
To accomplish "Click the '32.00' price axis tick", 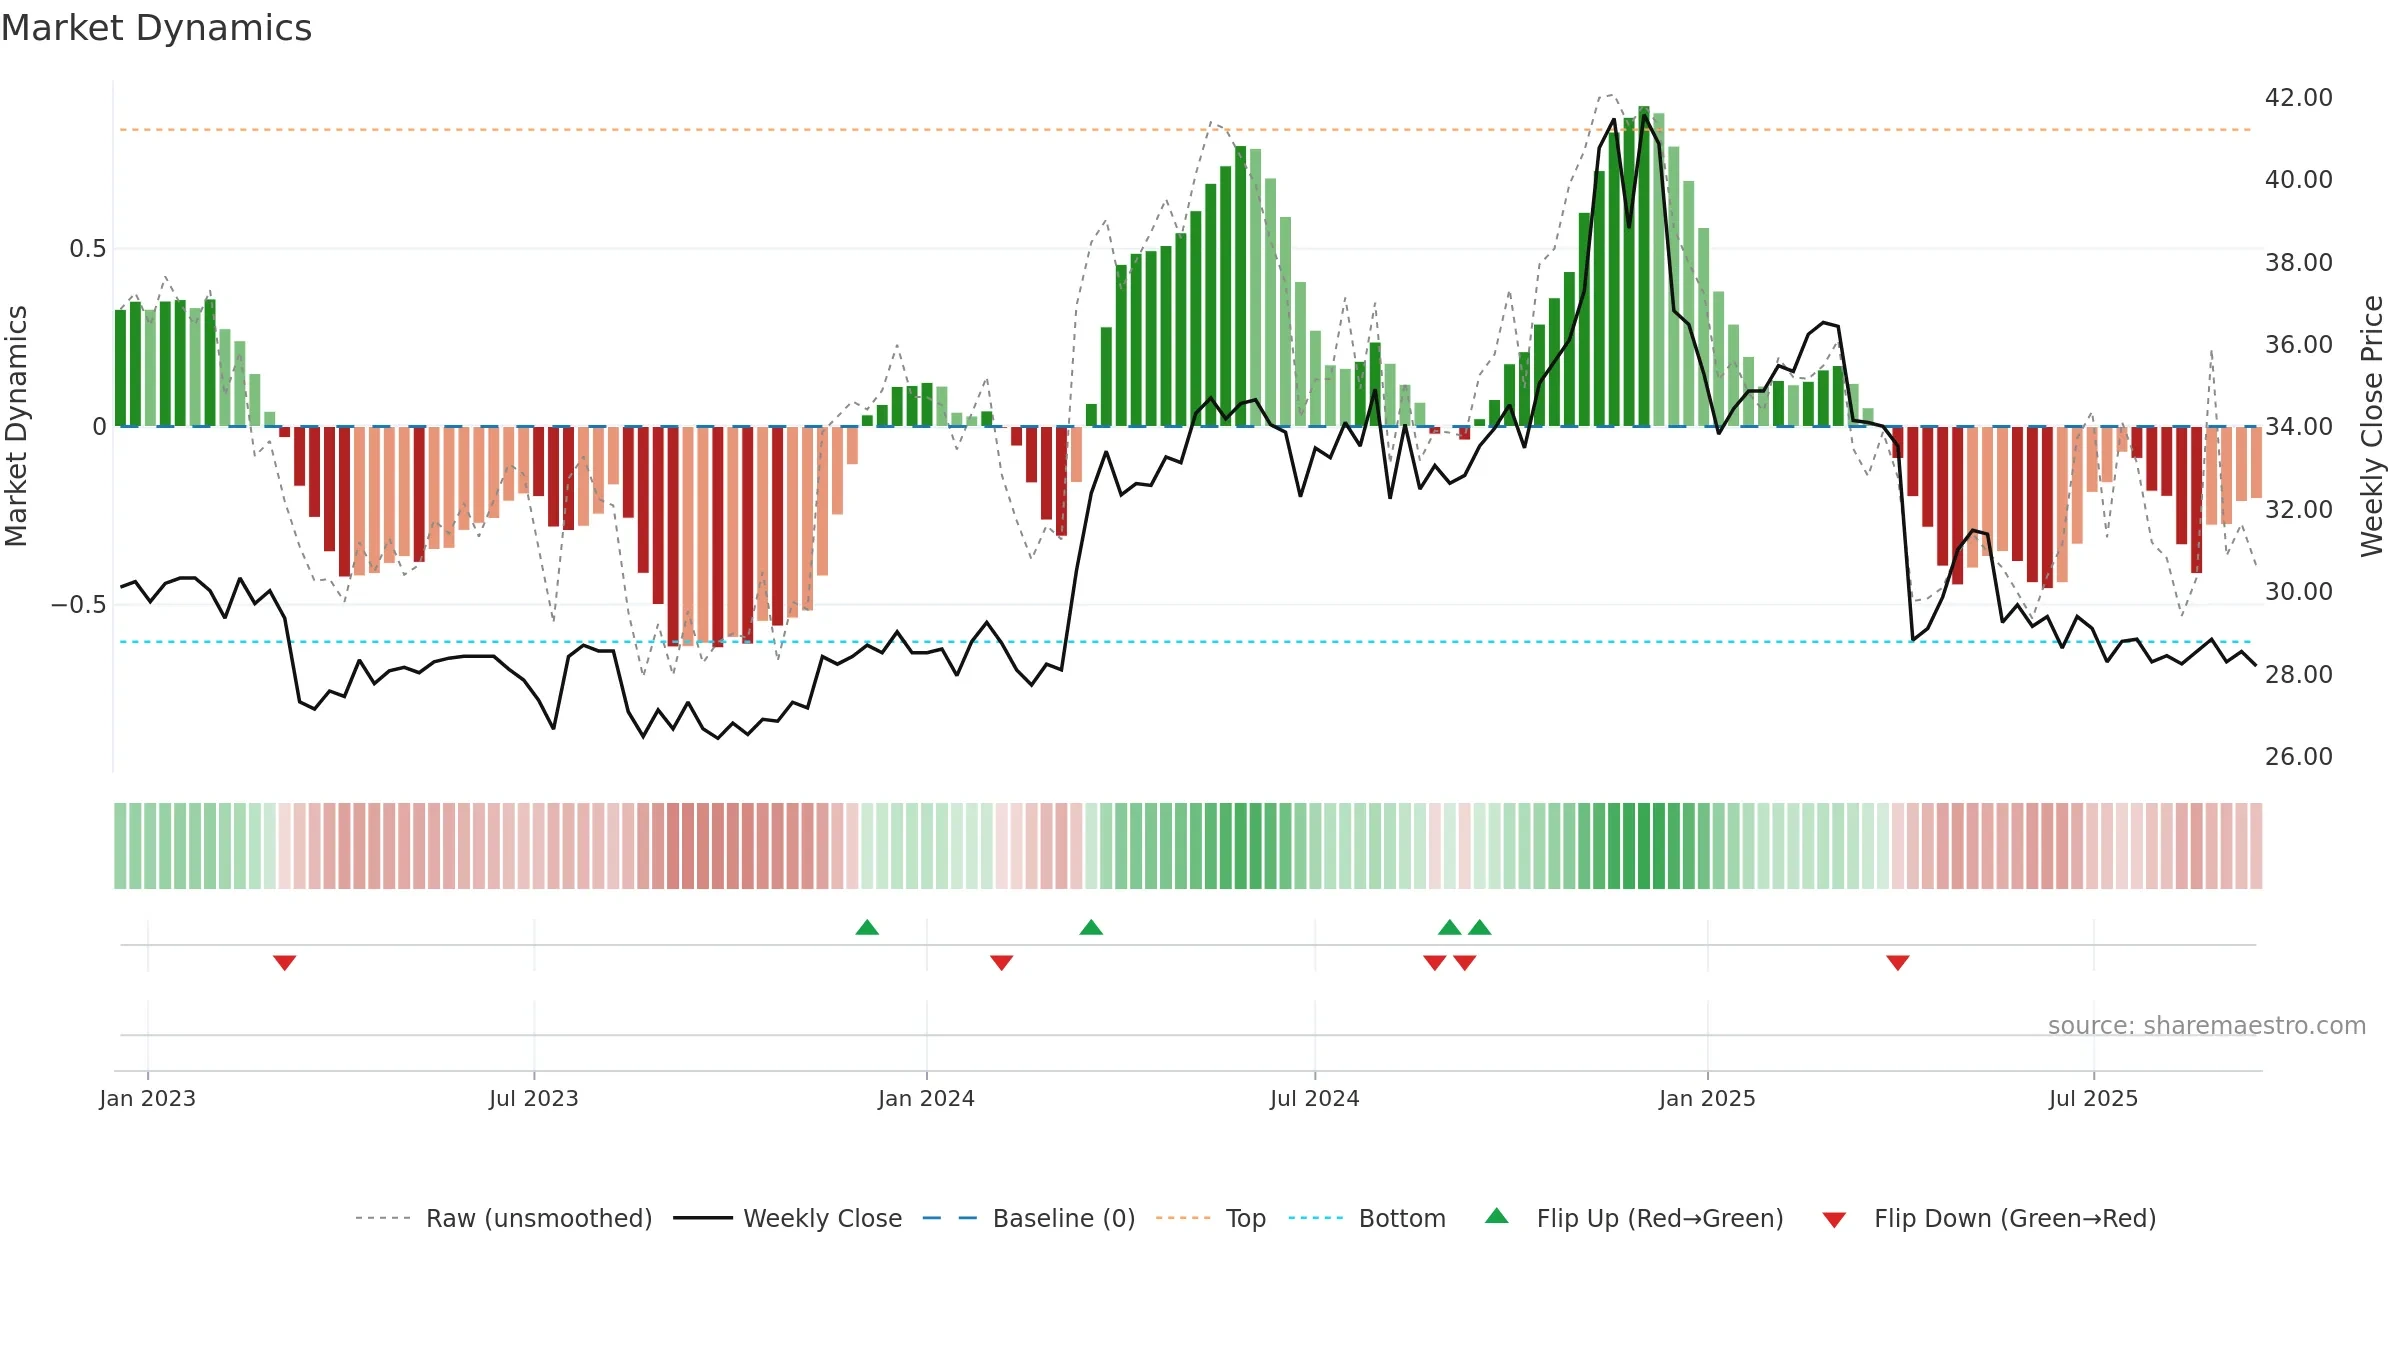I will coord(2299,509).
